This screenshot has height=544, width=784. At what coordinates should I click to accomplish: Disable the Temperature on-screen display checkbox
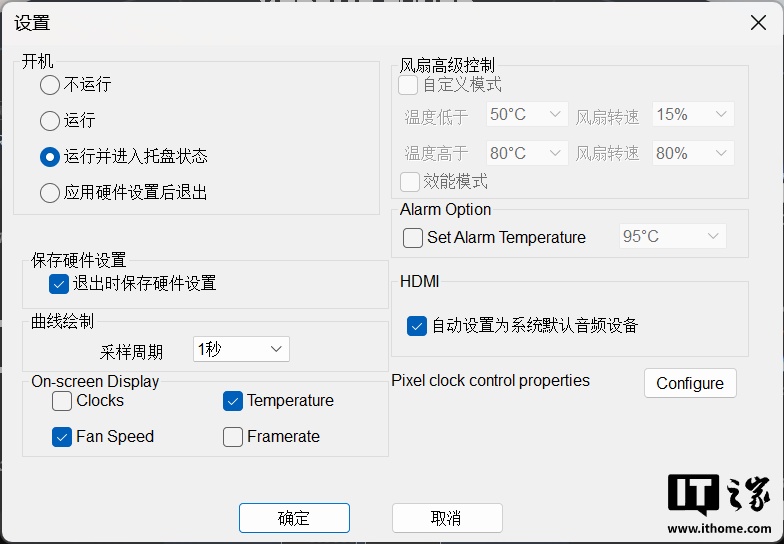pyautogui.click(x=233, y=401)
